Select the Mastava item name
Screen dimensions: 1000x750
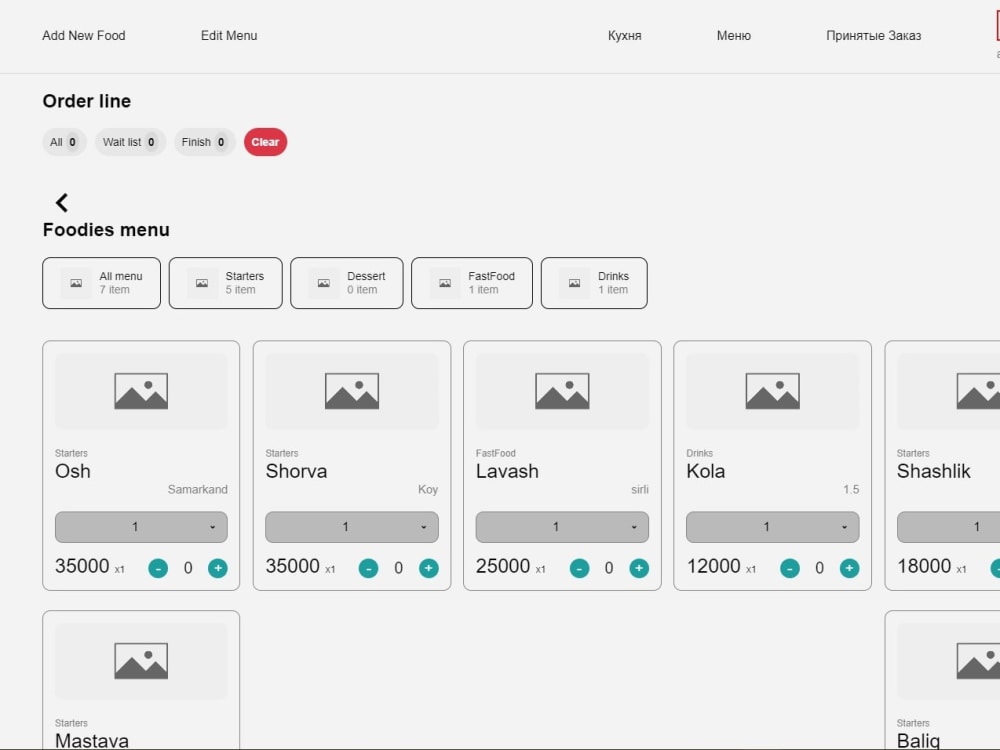coord(92,740)
